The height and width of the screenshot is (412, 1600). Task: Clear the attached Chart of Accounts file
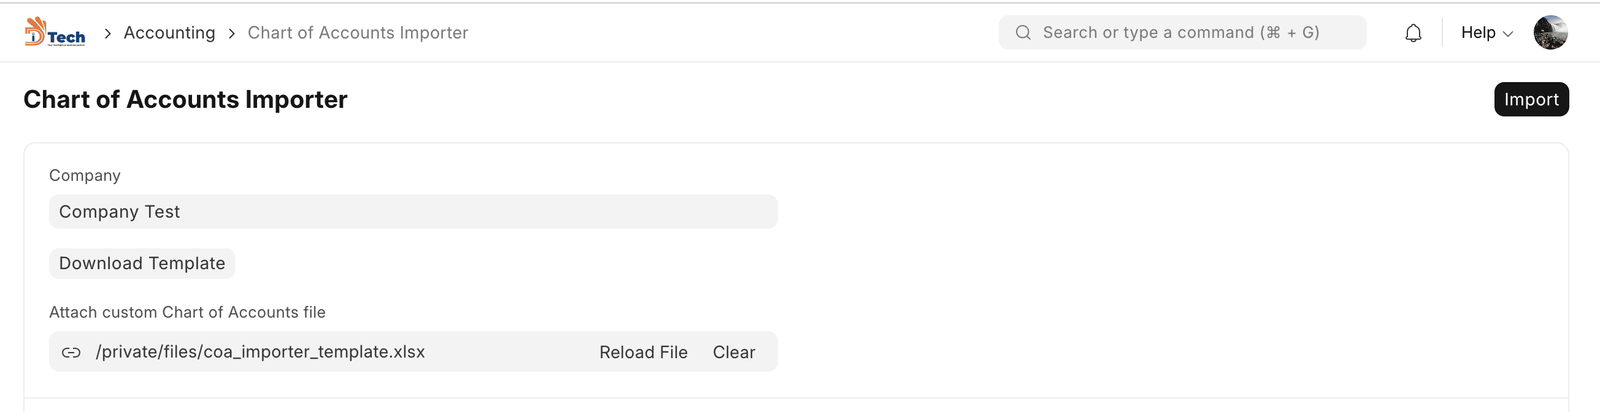pos(733,352)
